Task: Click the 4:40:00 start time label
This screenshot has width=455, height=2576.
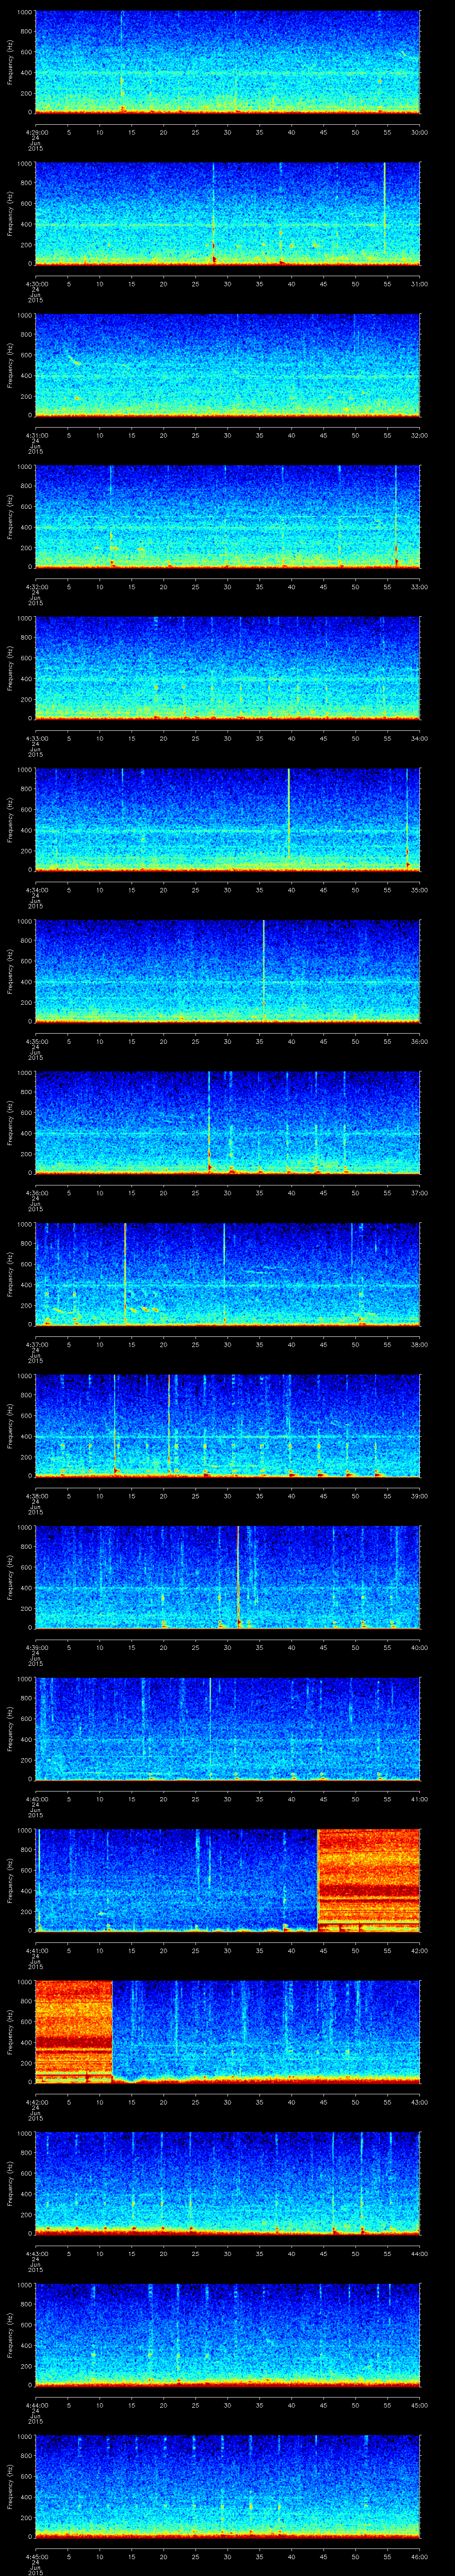Action: (36, 1799)
